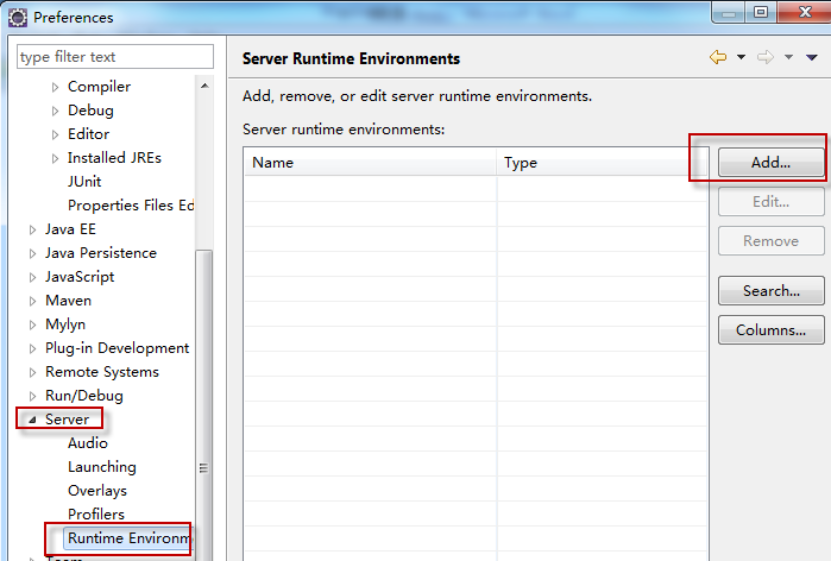Click the Search... button
831x561 pixels.
click(771, 290)
